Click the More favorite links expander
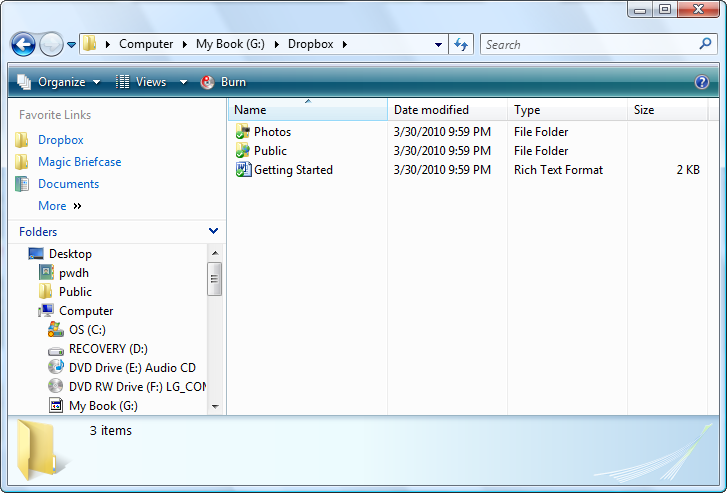The image size is (727, 493). 60,206
